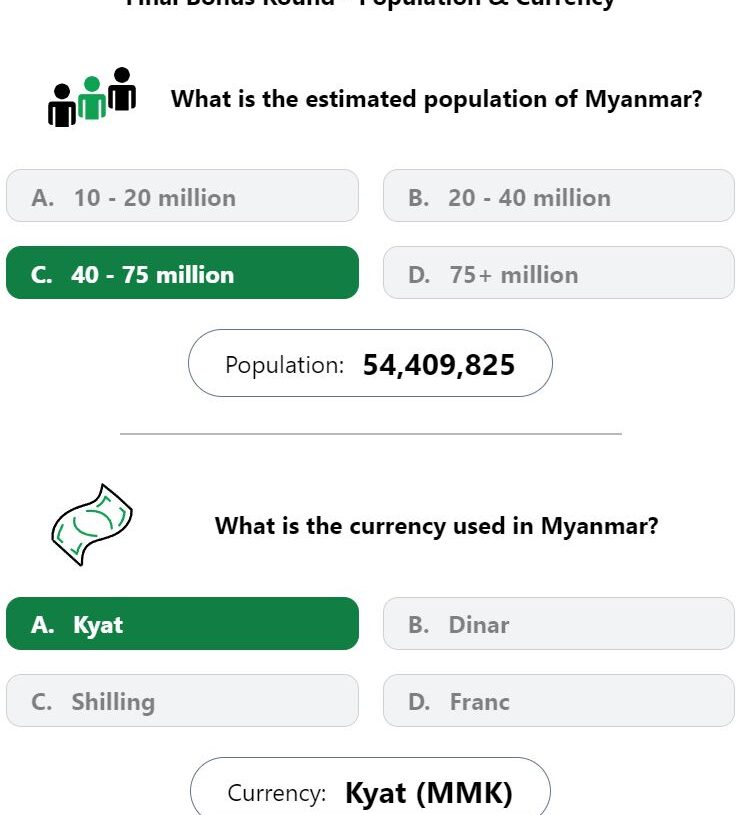
Task: Select the highlighted Kyat answer
Action: point(182,624)
